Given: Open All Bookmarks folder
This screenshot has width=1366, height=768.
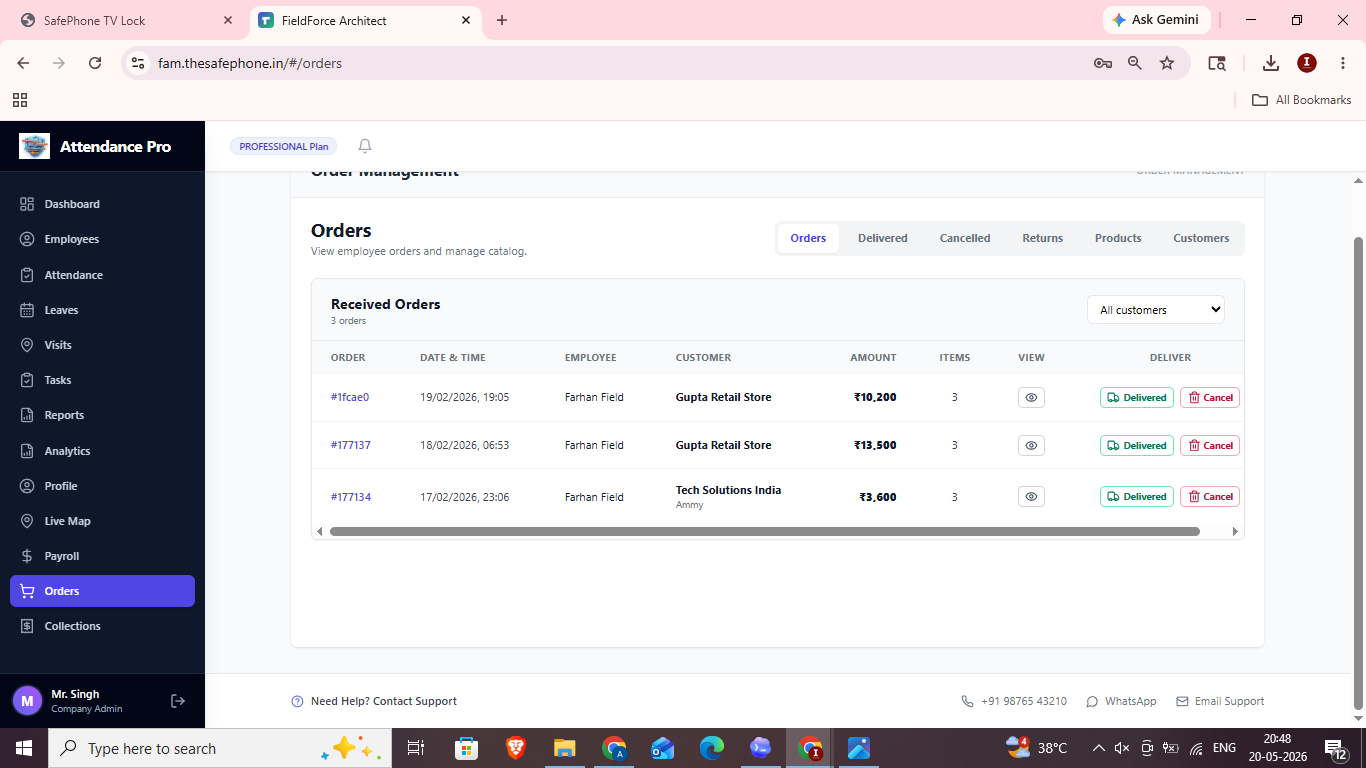Looking at the screenshot, I should 1302,100.
